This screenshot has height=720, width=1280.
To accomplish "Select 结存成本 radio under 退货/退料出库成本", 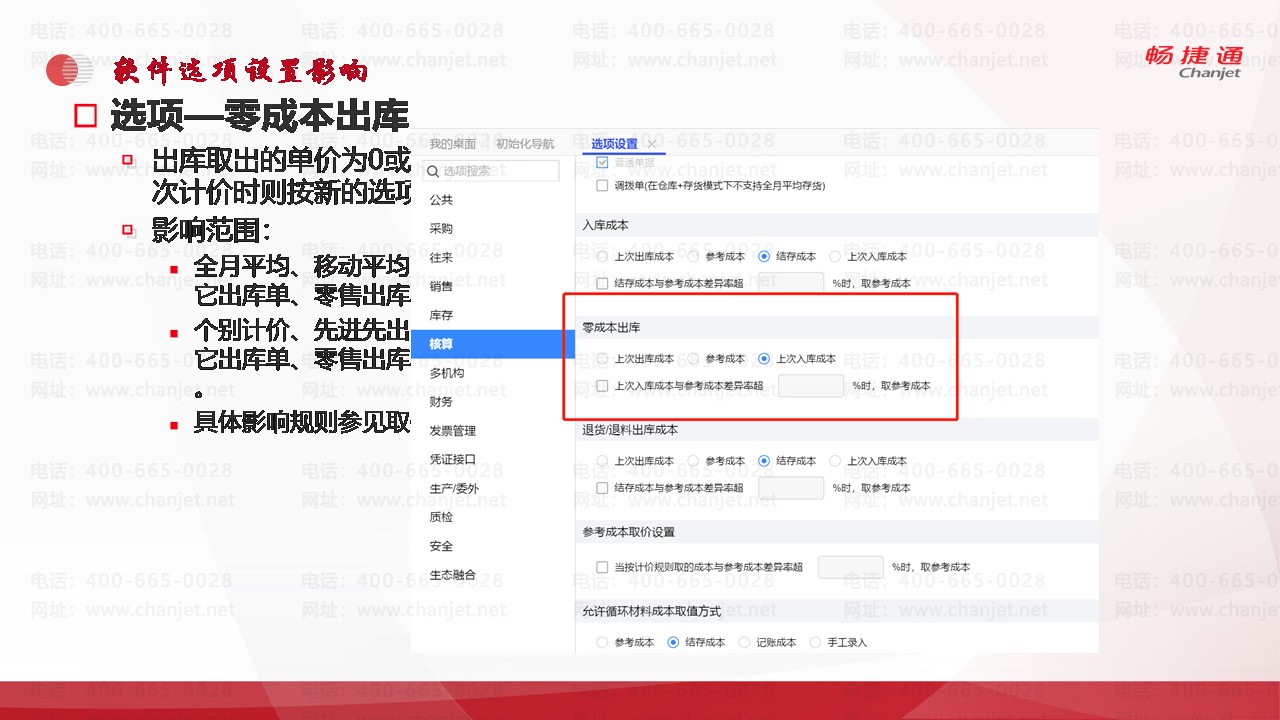I will point(764,461).
